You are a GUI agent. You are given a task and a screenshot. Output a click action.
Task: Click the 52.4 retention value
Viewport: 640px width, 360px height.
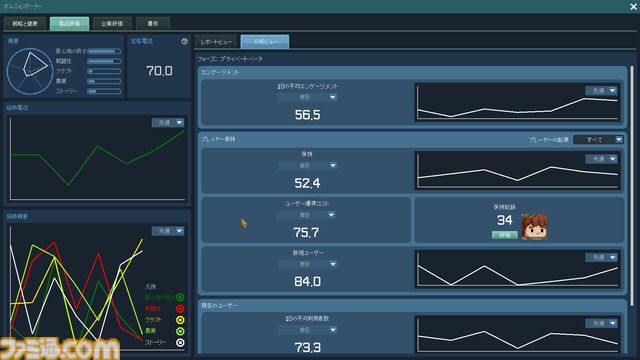click(307, 183)
